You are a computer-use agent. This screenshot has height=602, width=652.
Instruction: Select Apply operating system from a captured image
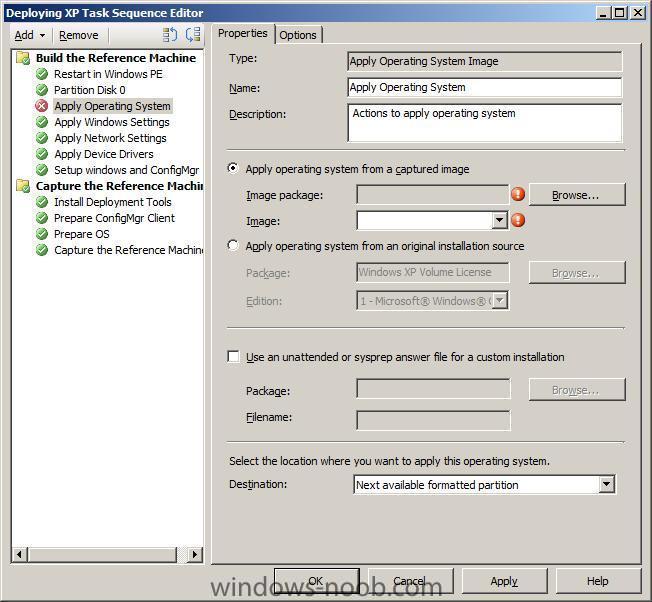(233, 168)
